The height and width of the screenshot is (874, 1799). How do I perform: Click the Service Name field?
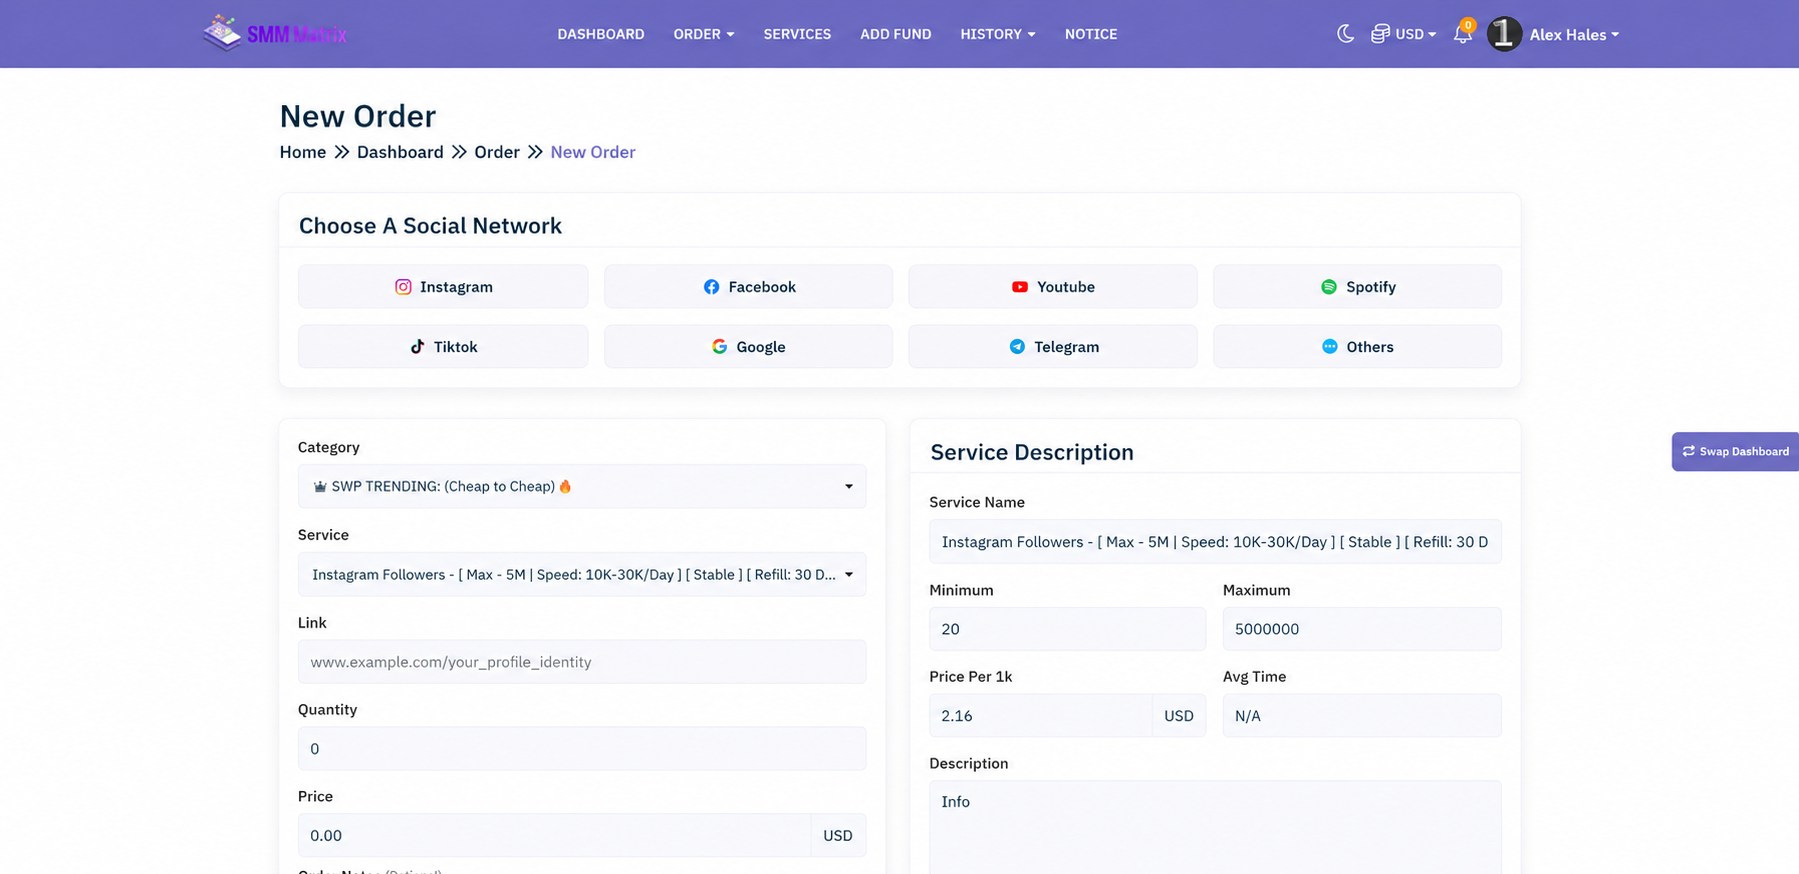coord(1215,542)
